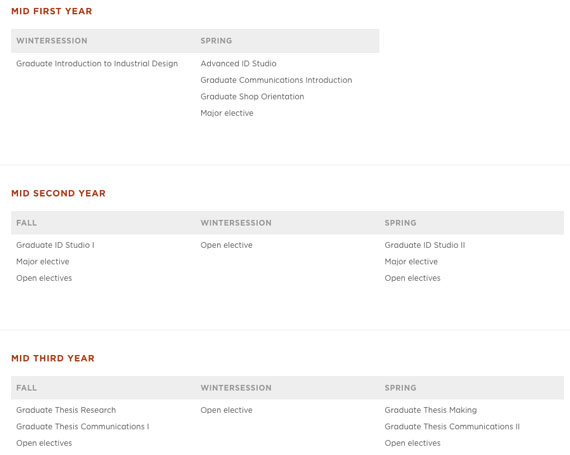Click Graduate Thesis Communications I
570x455 pixels.
(83, 427)
